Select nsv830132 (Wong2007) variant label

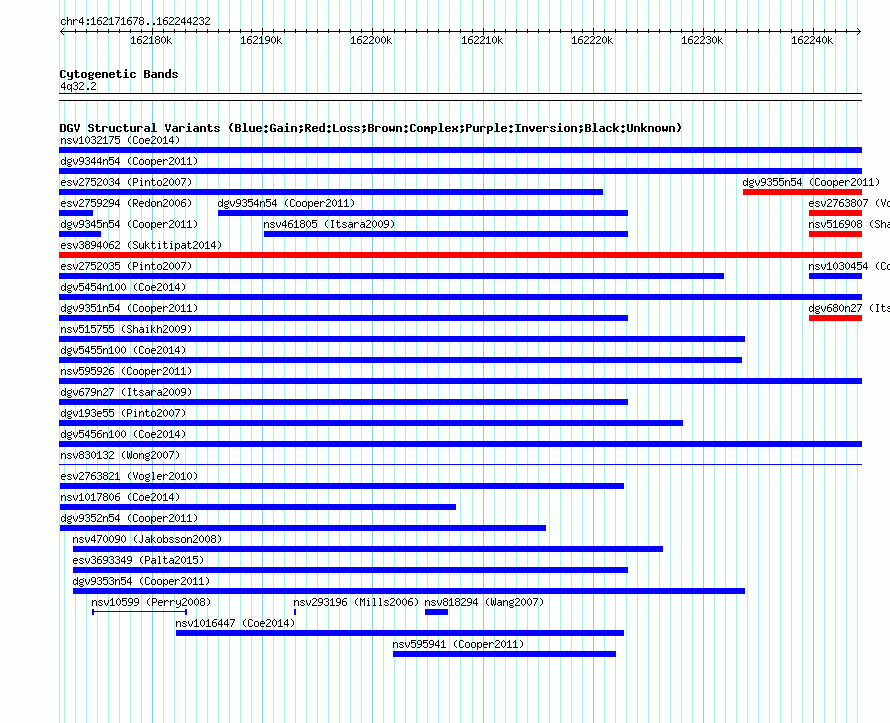120,455
